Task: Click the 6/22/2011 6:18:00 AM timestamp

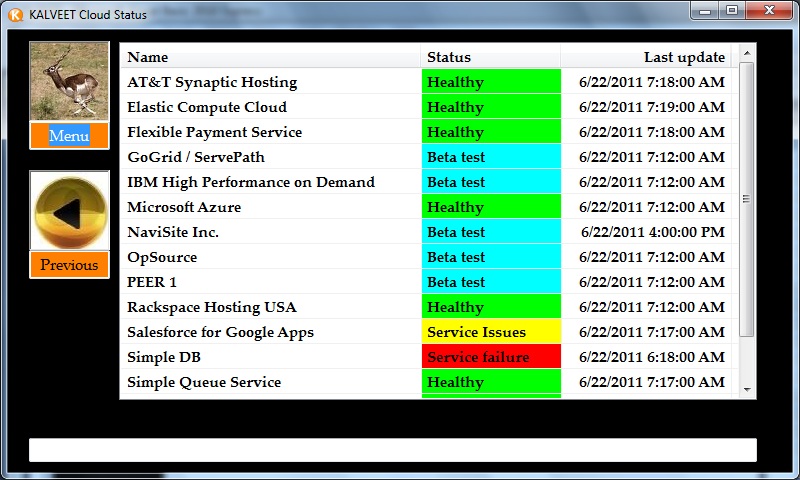Action: coord(652,357)
